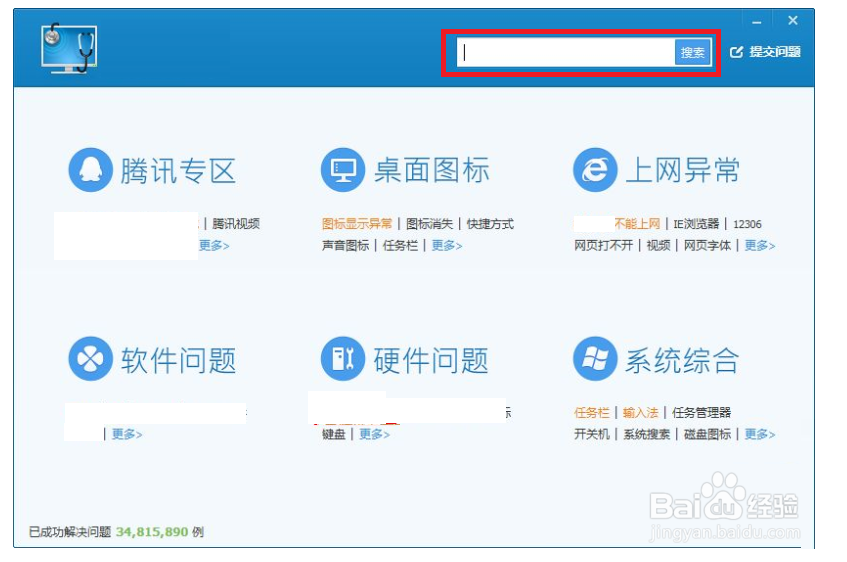Minimize the clinic window

click(756, 22)
